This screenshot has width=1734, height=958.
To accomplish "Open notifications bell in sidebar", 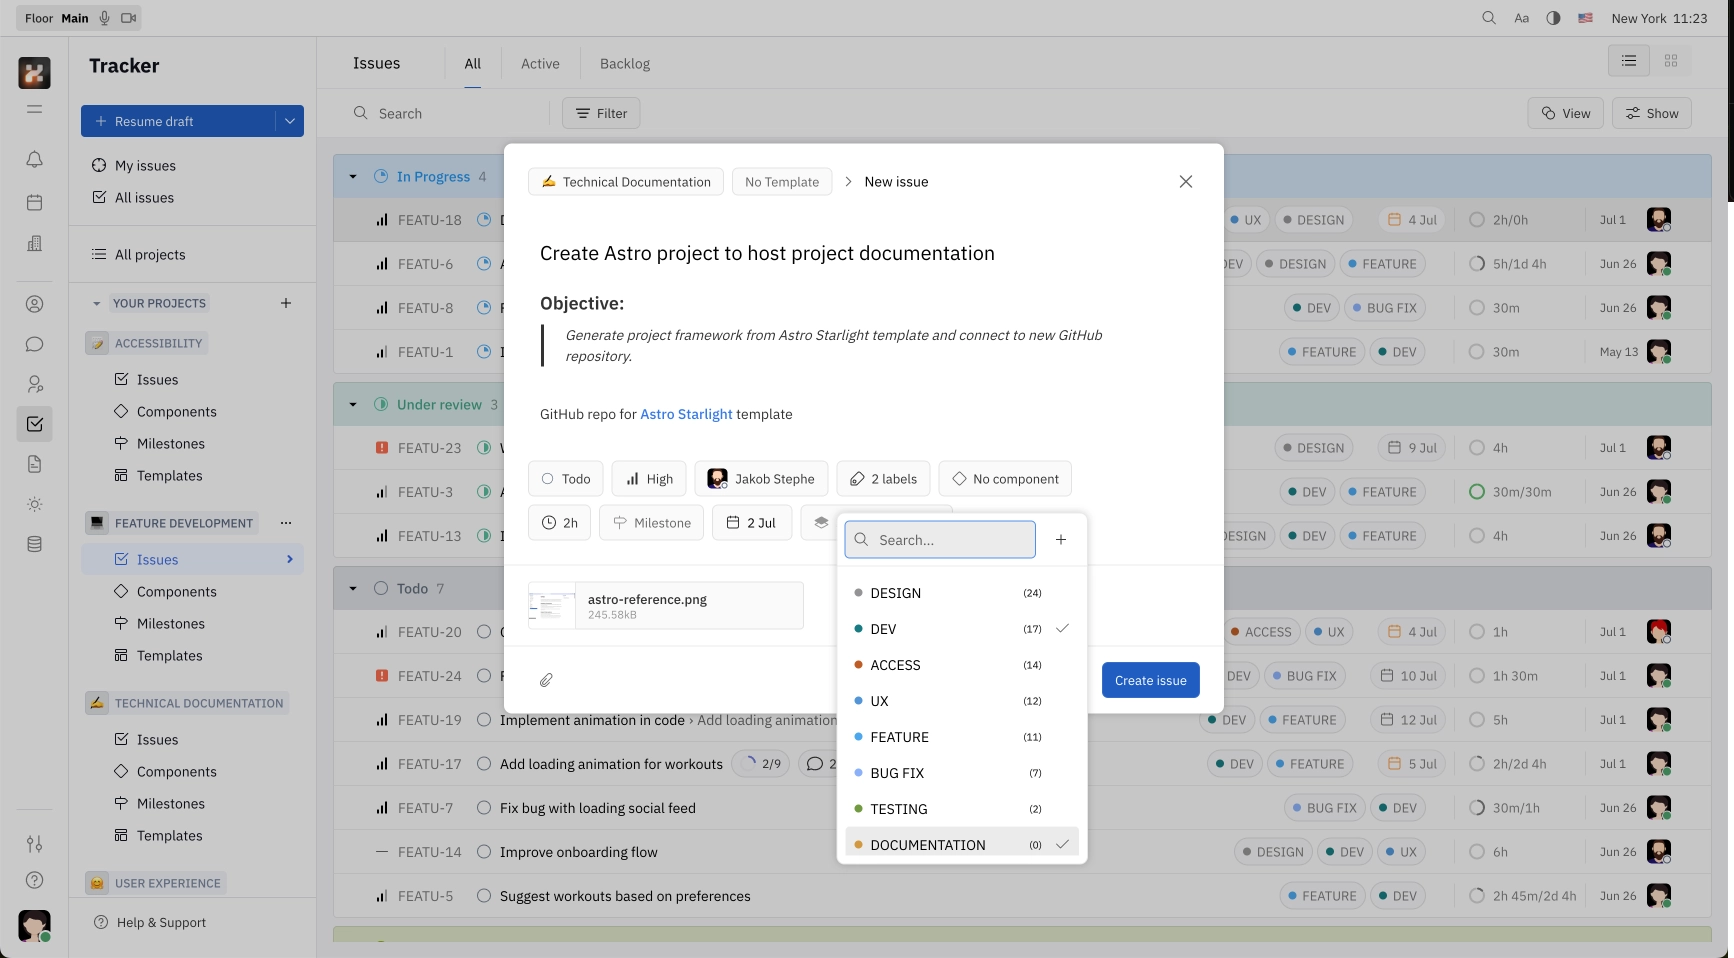I will [x=34, y=159].
